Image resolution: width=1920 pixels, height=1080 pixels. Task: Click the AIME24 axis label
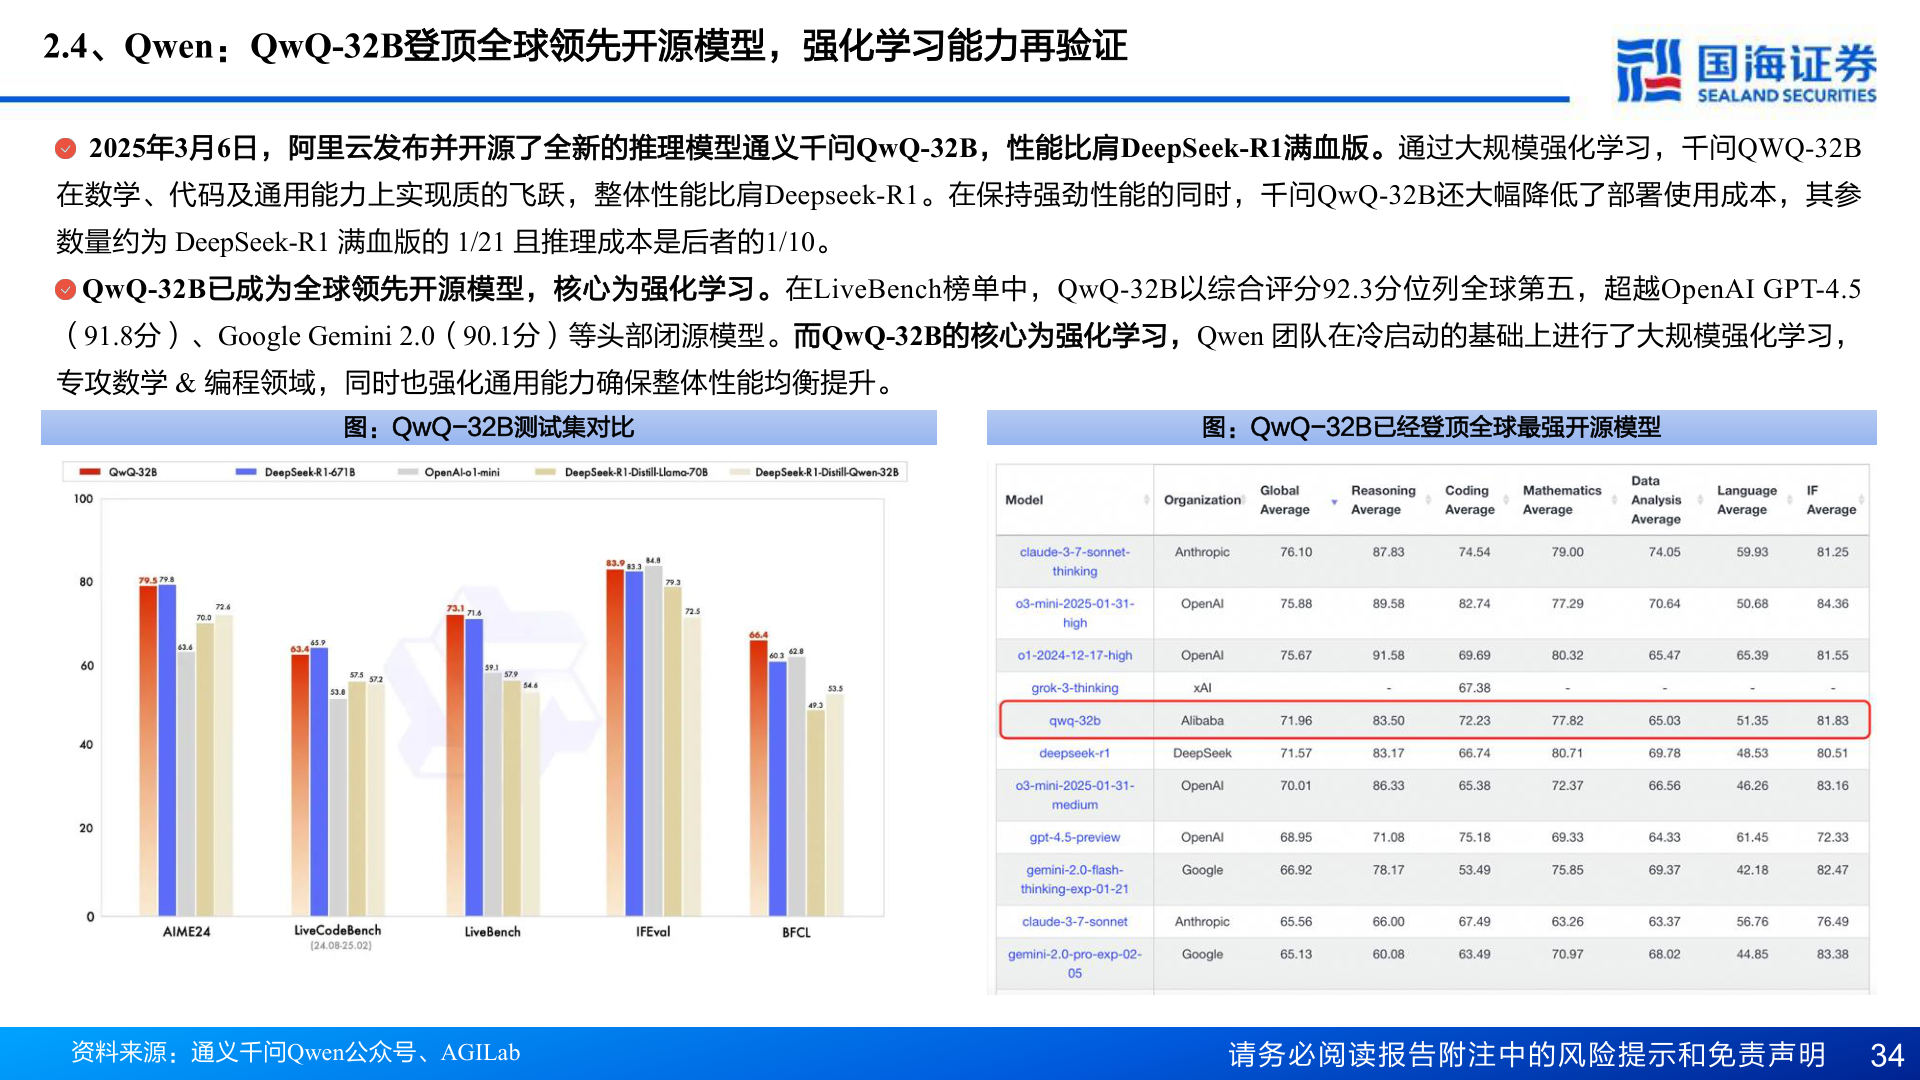tap(186, 932)
